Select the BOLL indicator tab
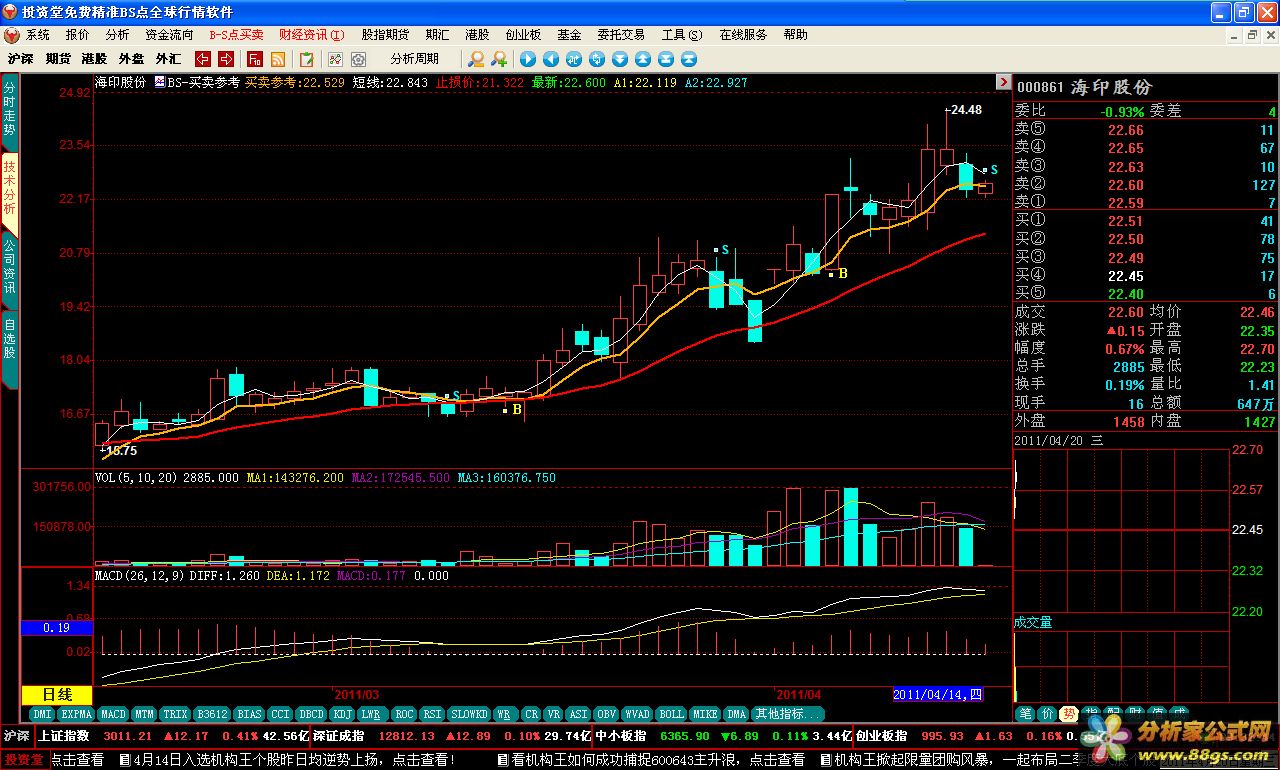Viewport: 1280px width, 770px height. pyautogui.click(x=672, y=714)
